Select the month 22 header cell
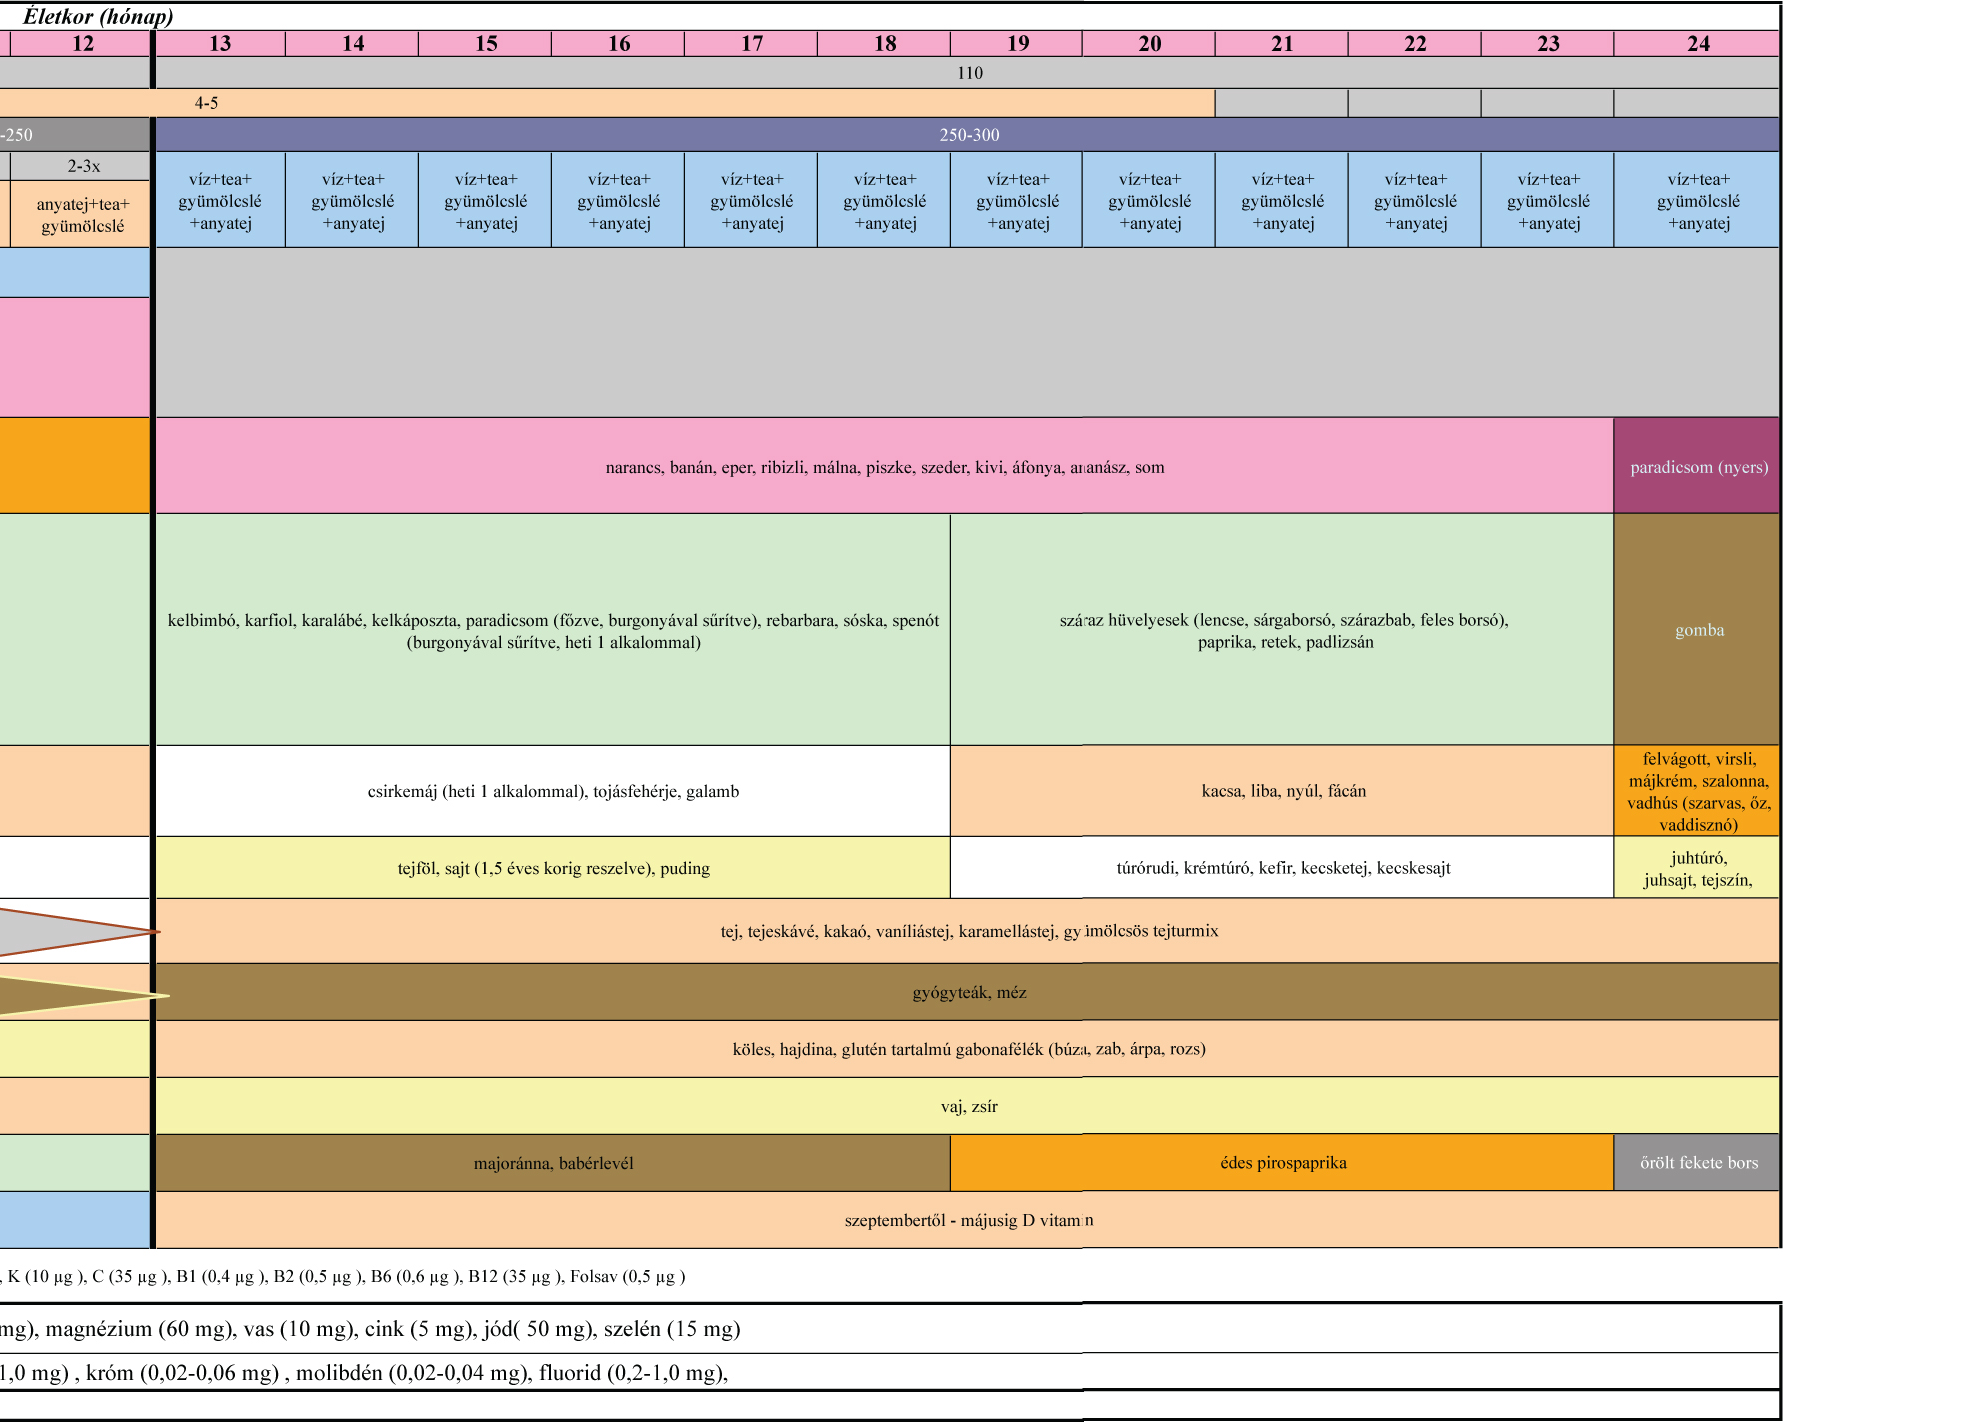Viewport: 1963px width, 1422px height. coord(1415,43)
